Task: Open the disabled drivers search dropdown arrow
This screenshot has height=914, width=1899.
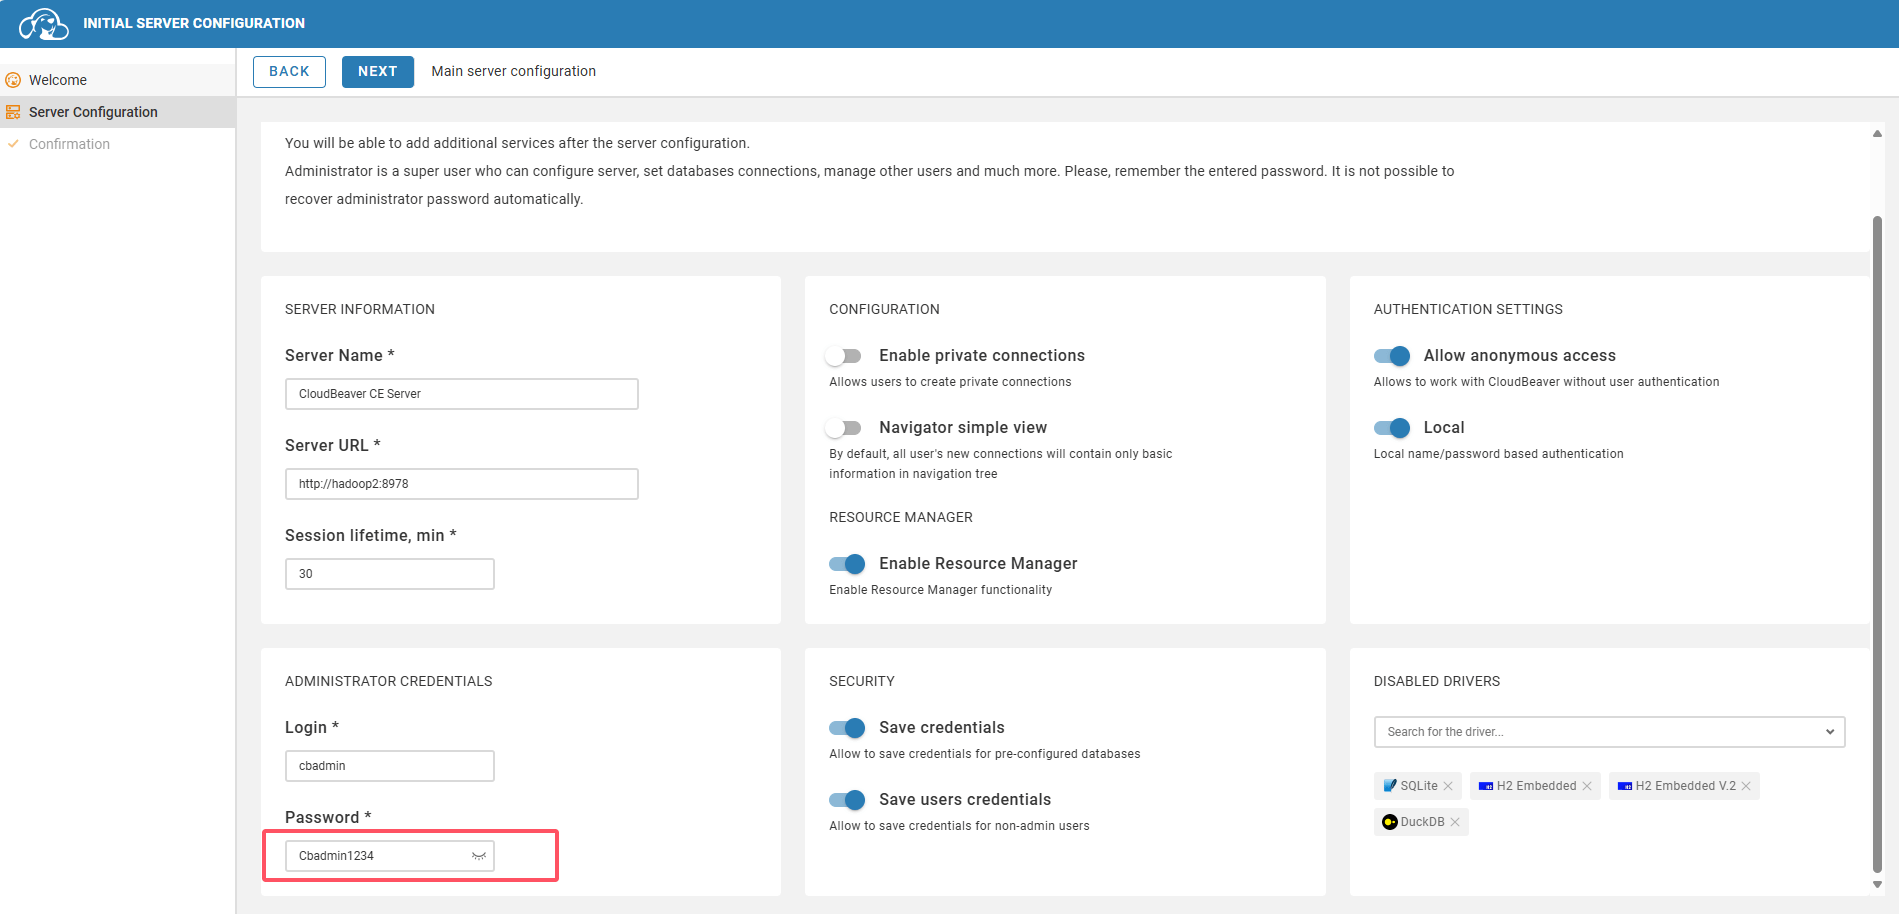Action: point(1830,732)
